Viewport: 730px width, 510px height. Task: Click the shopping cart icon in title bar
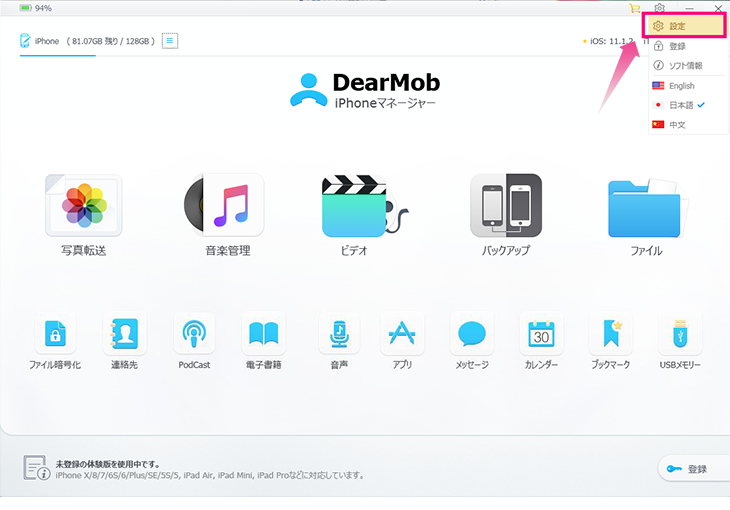[x=635, y=8]
